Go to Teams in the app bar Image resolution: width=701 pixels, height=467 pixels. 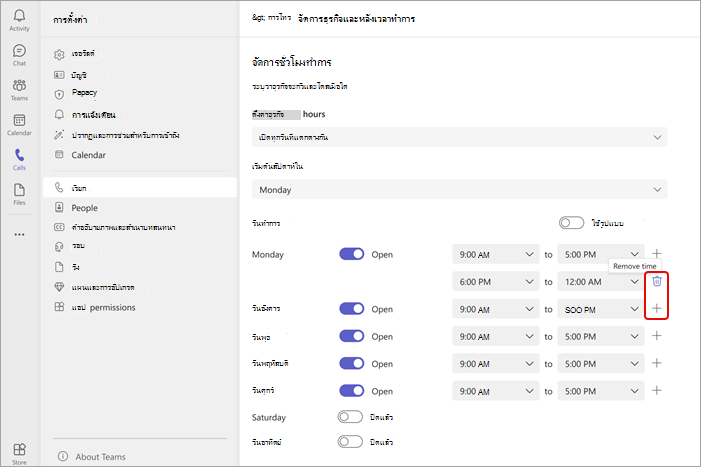[x=19, y=90]
